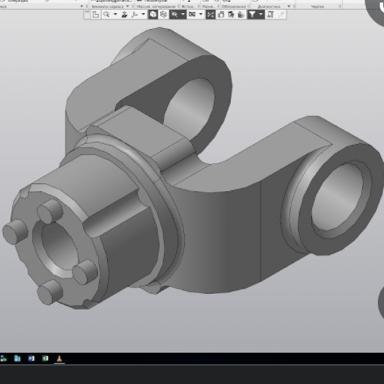Open dropdown next to the highlighted view-mode icon
The image size is (384, 384).
pyautogui.click(x=183, y=14)
